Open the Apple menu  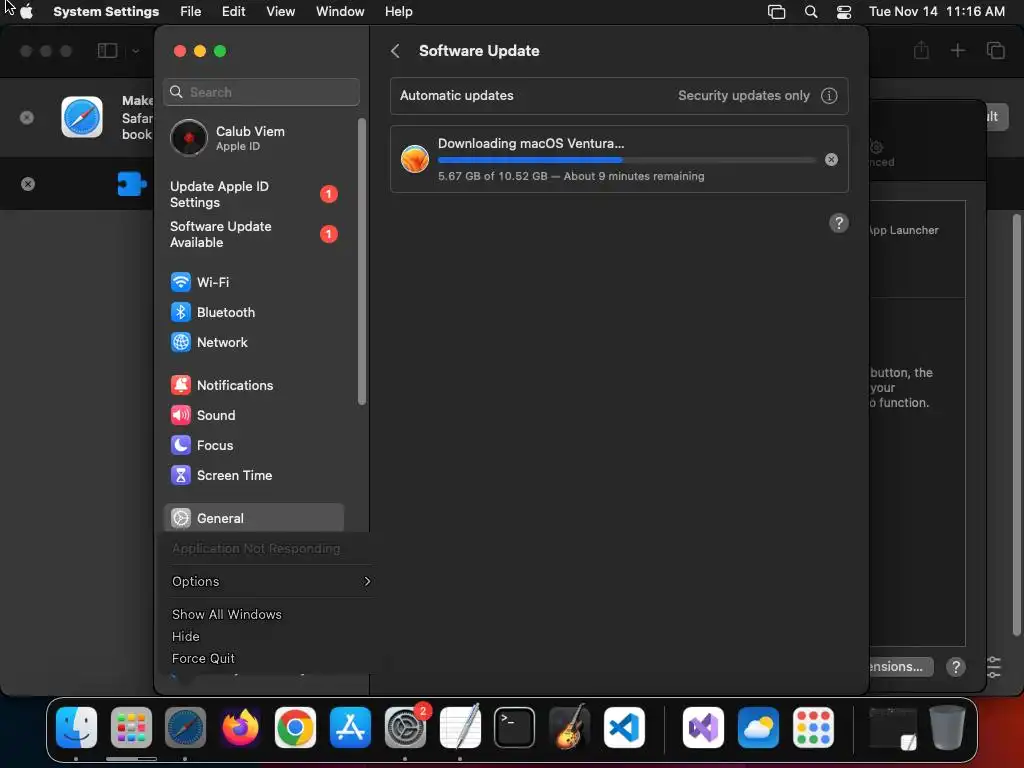pos(27,12)
